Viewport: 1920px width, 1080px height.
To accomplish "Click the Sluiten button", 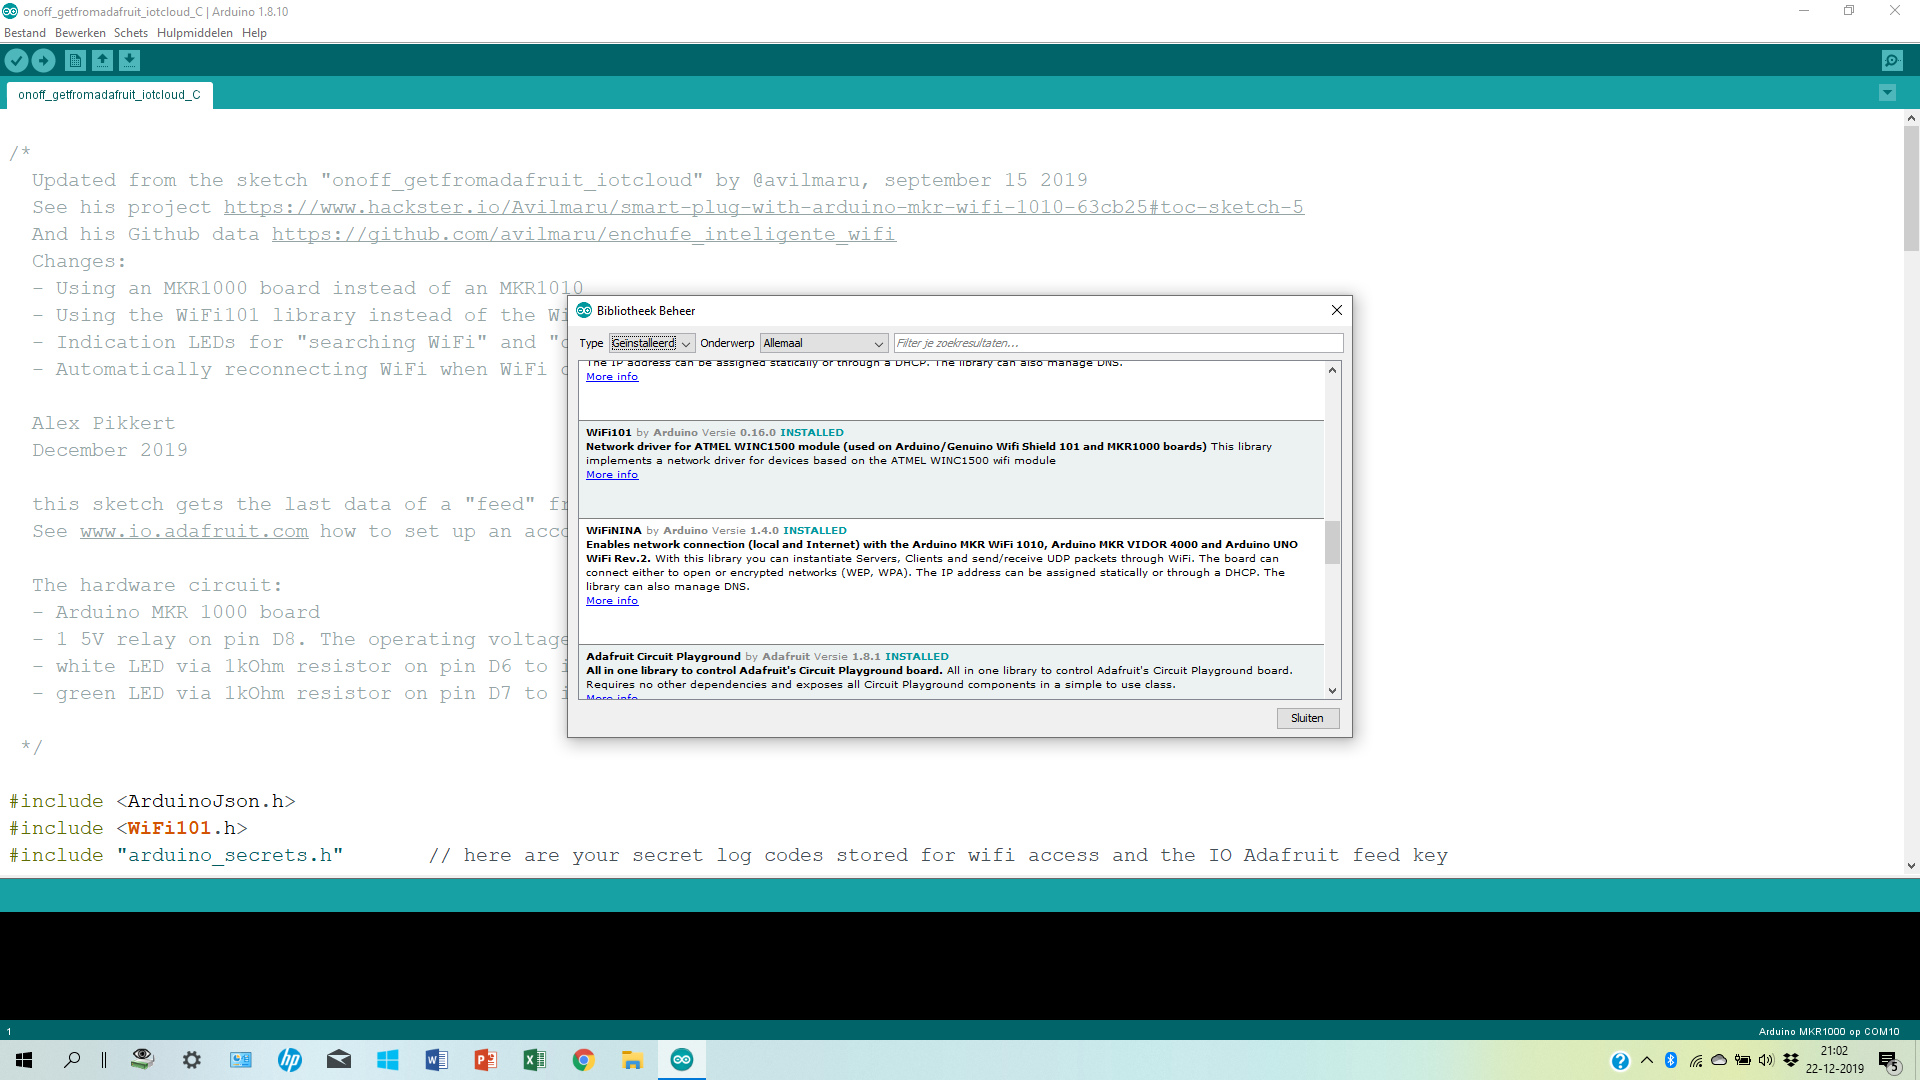I will 1307,718.
